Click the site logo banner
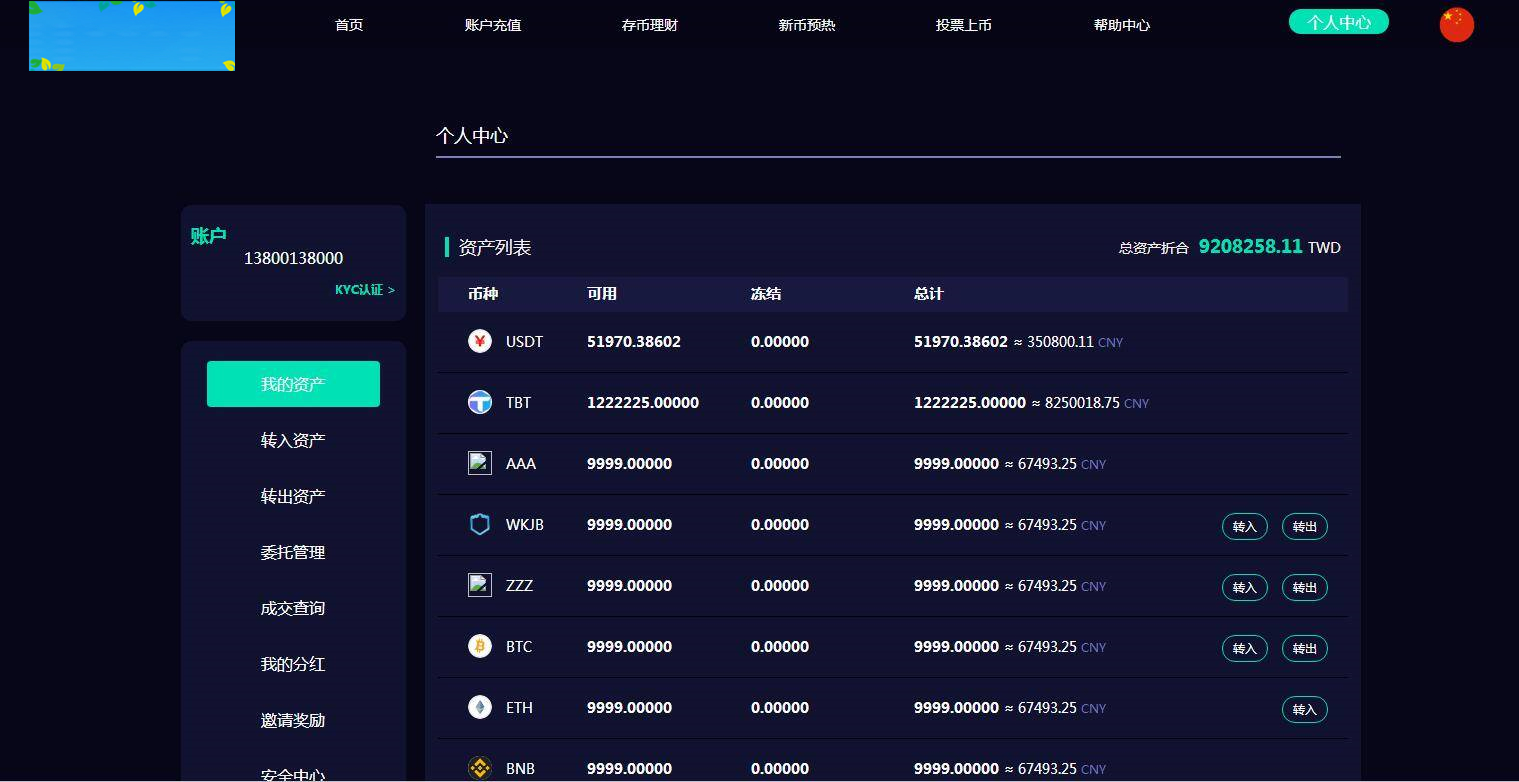The width and height of the screenshot is (1519, 782). coord(132,36)
